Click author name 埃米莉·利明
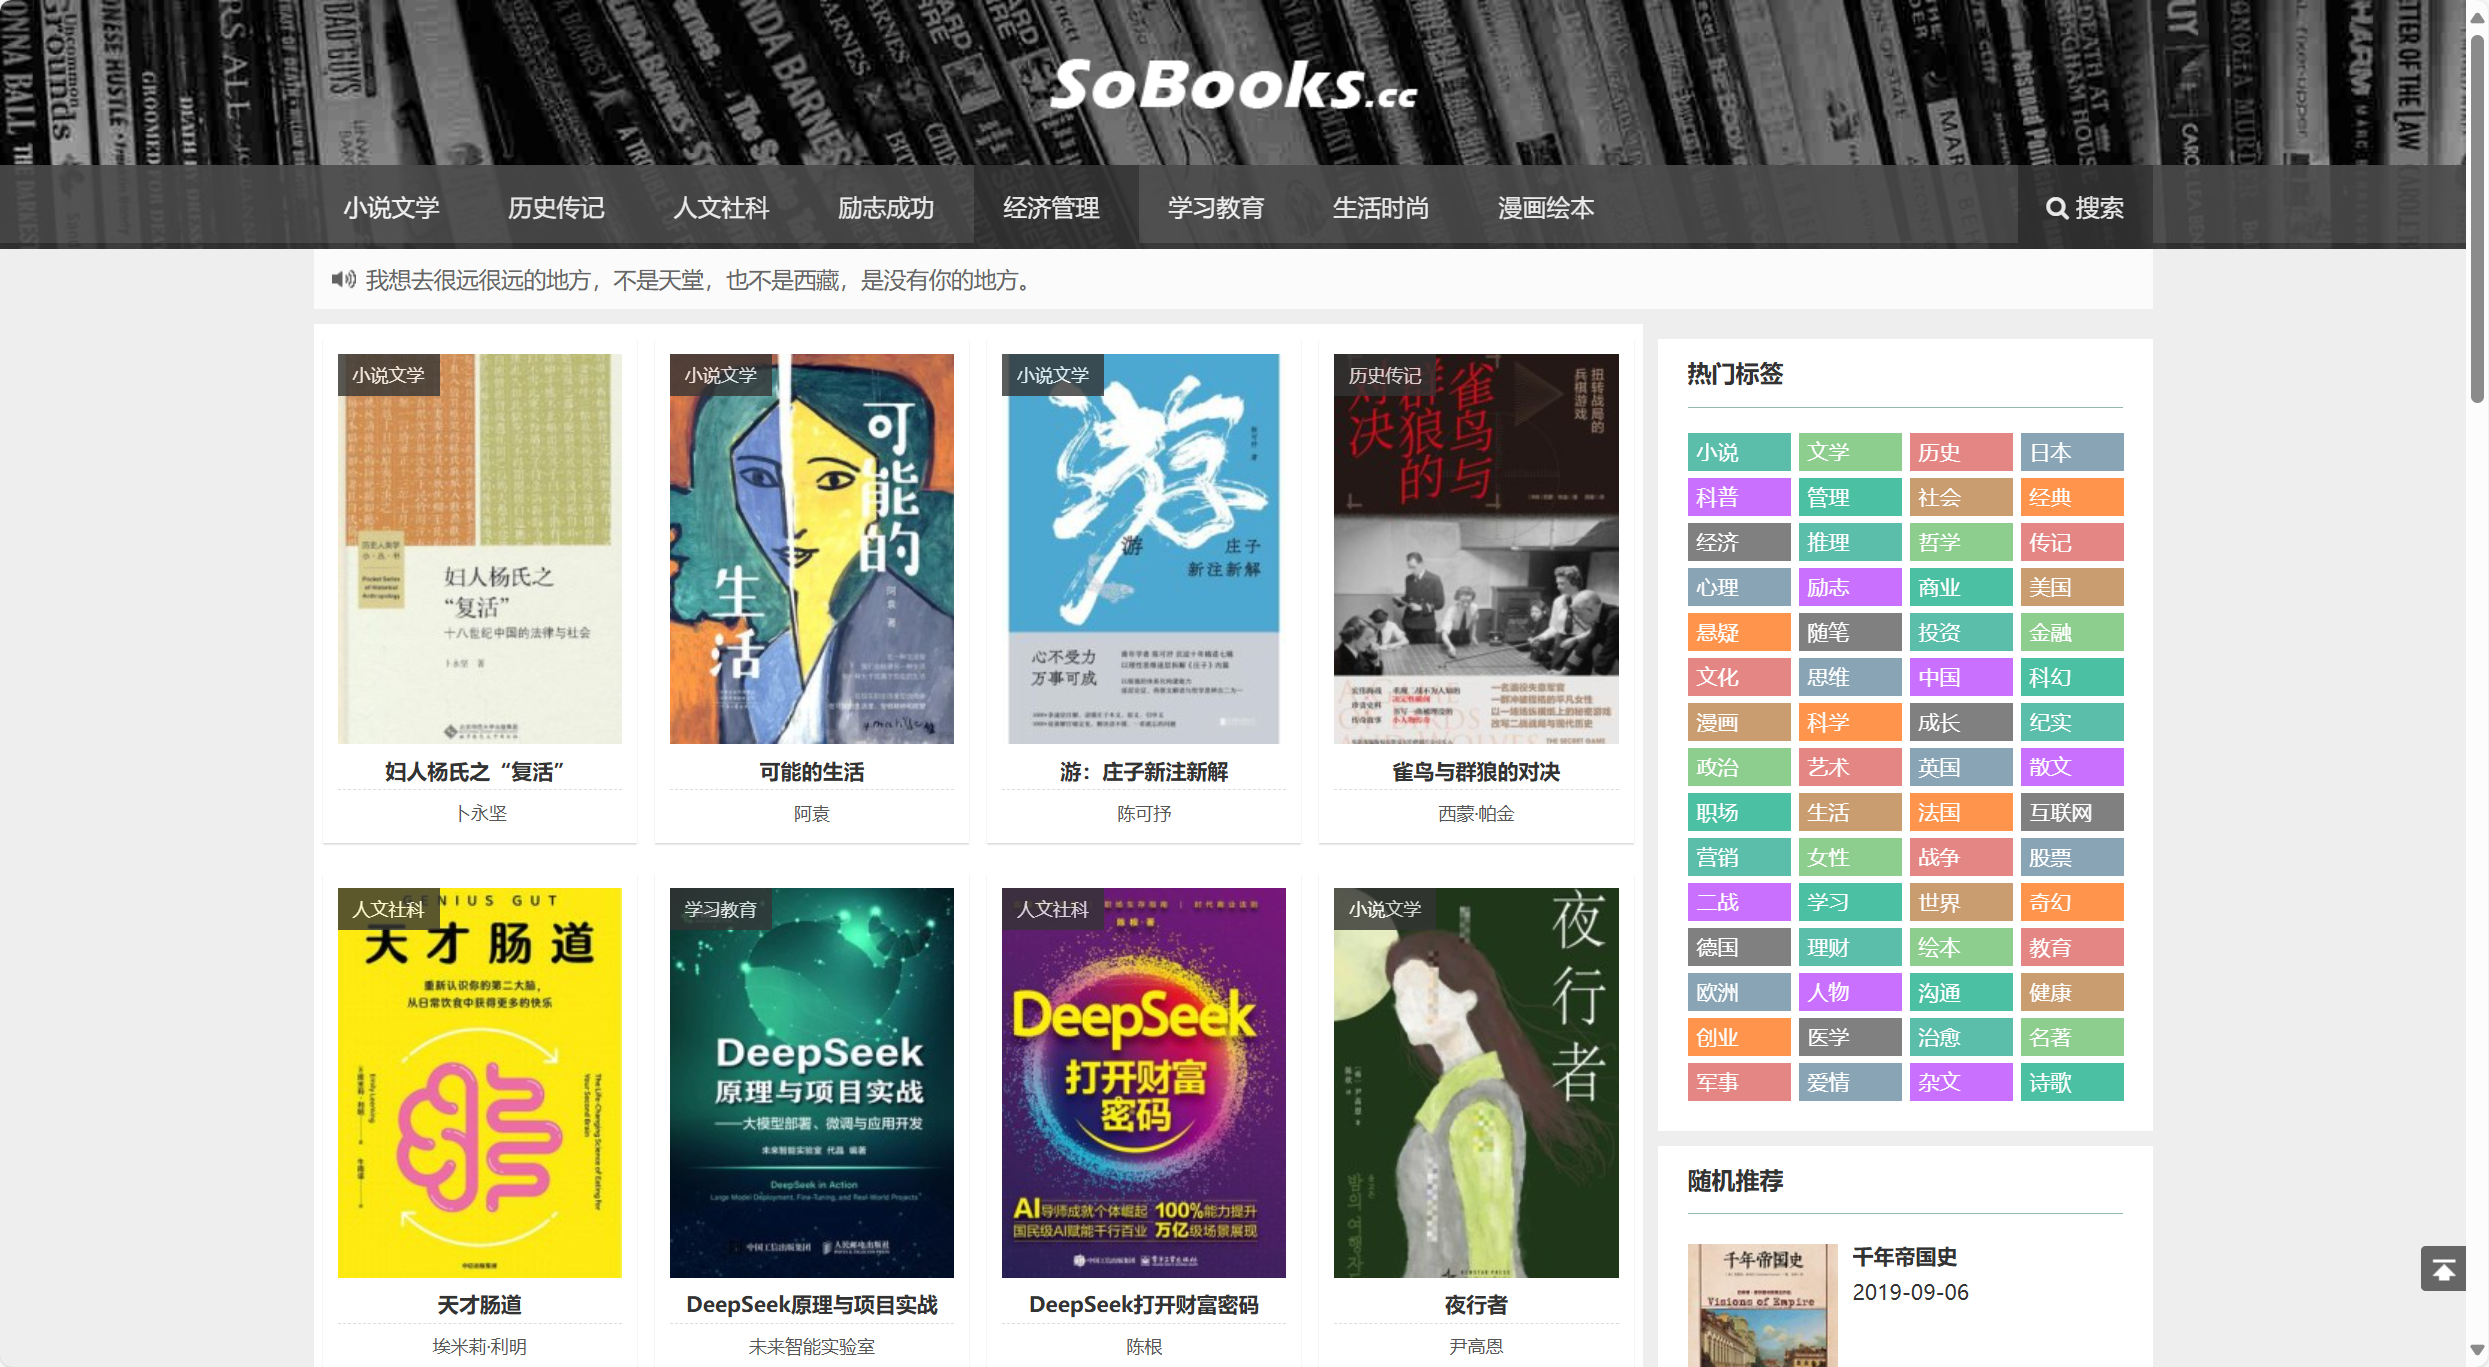Screen dimensions: 2489x1367 [x=480, y=1347]
